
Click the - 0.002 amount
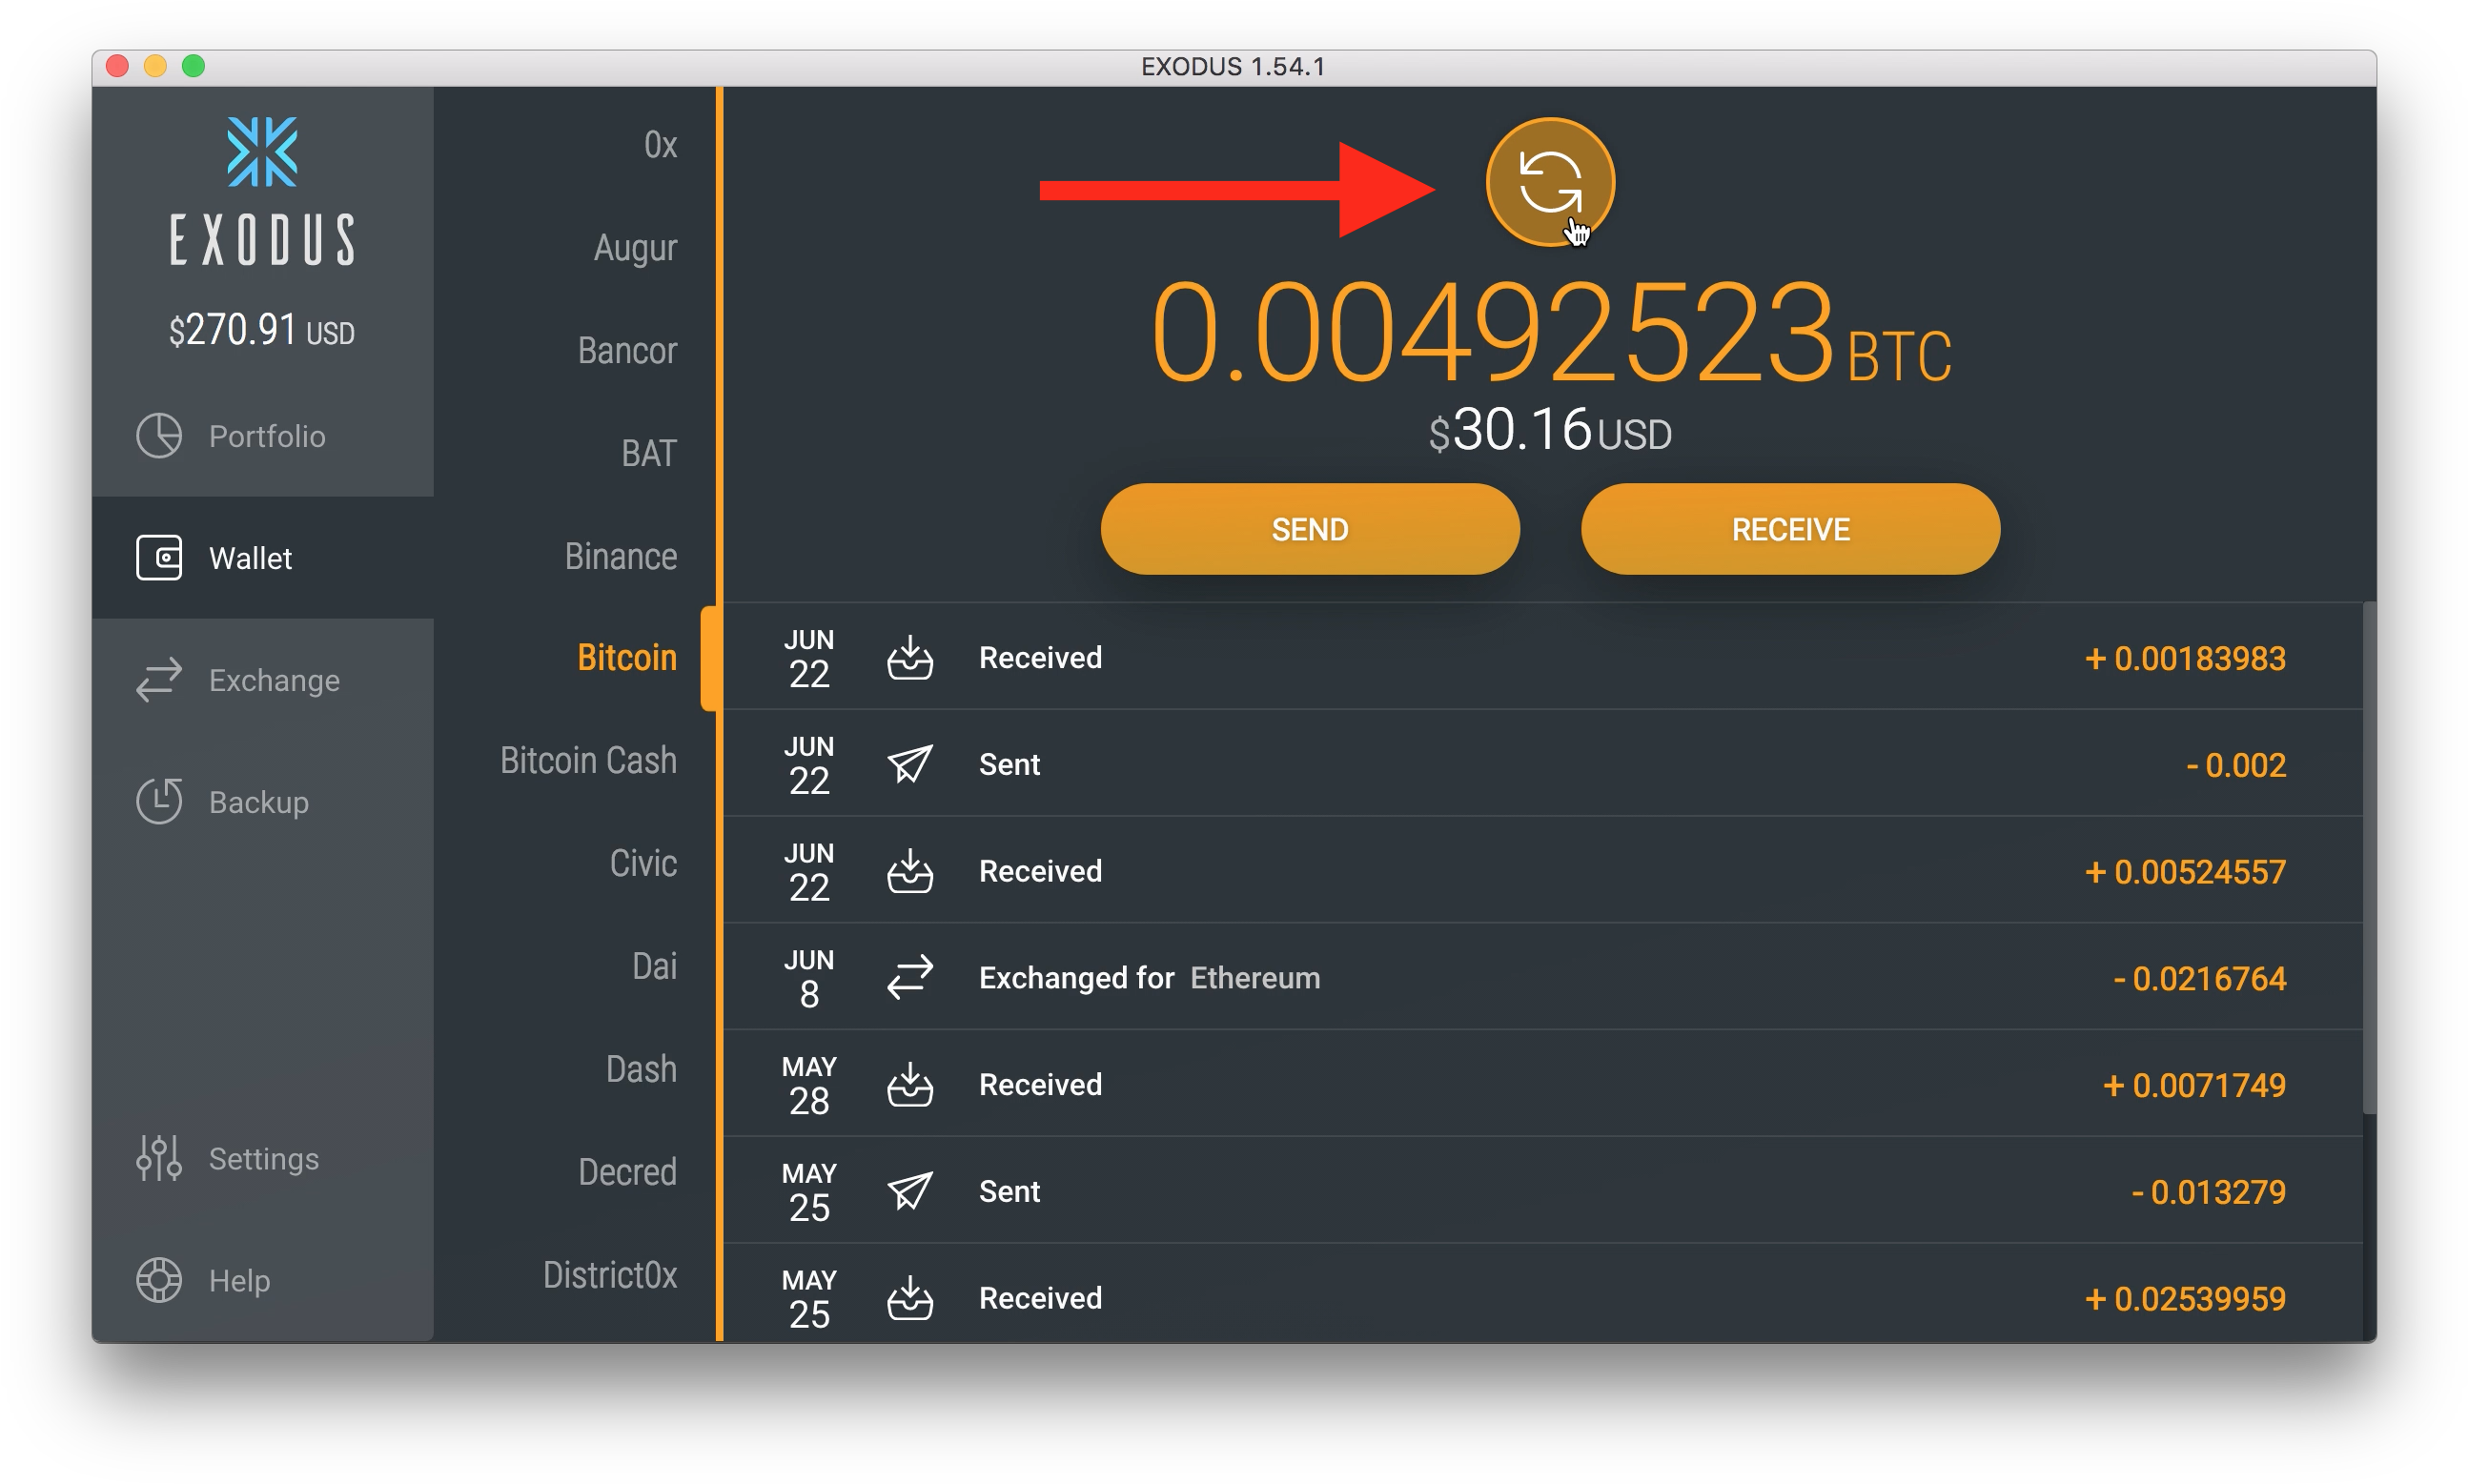[x=2236, y=765]
